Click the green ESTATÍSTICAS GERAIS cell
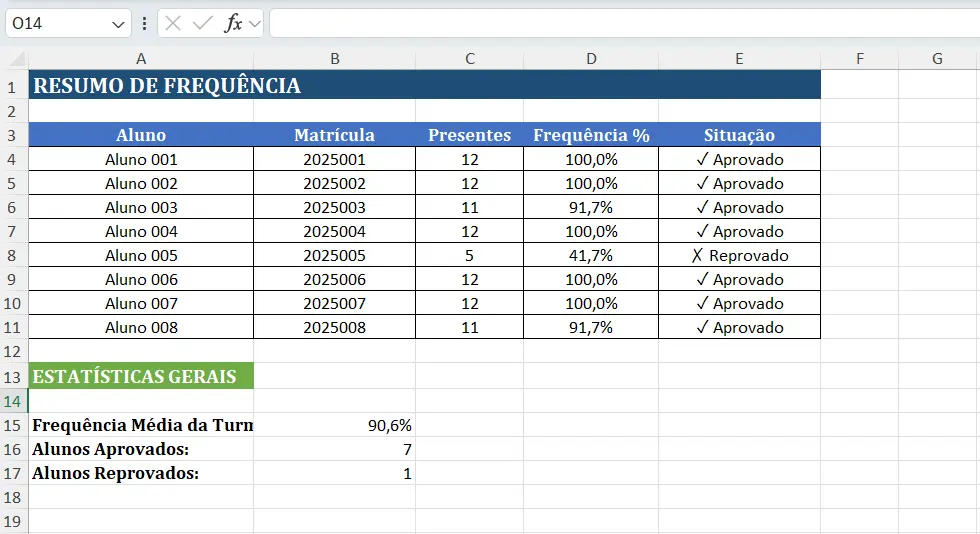This screenshot has width=980, height=534. coord(141,376)
